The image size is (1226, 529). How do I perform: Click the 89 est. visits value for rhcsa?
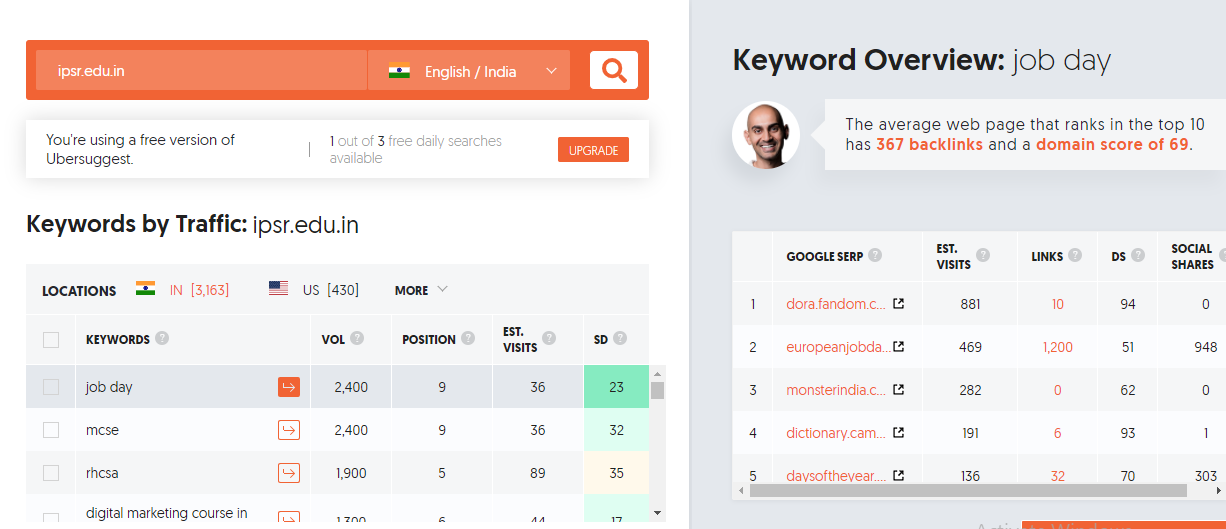pos(538,473)
